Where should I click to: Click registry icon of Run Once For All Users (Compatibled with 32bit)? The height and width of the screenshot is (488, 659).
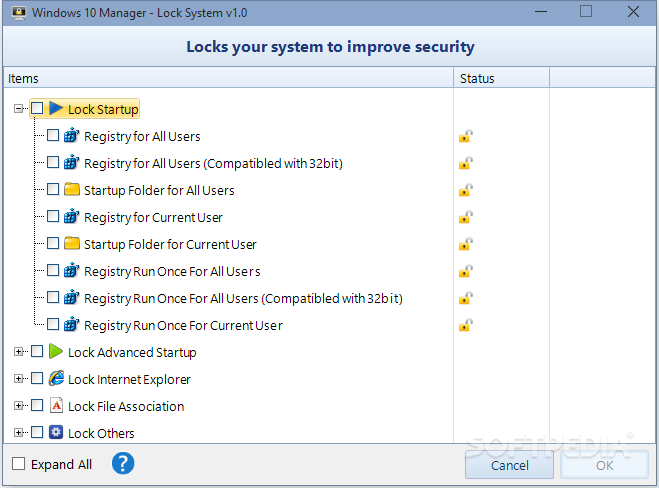[71, 297]
